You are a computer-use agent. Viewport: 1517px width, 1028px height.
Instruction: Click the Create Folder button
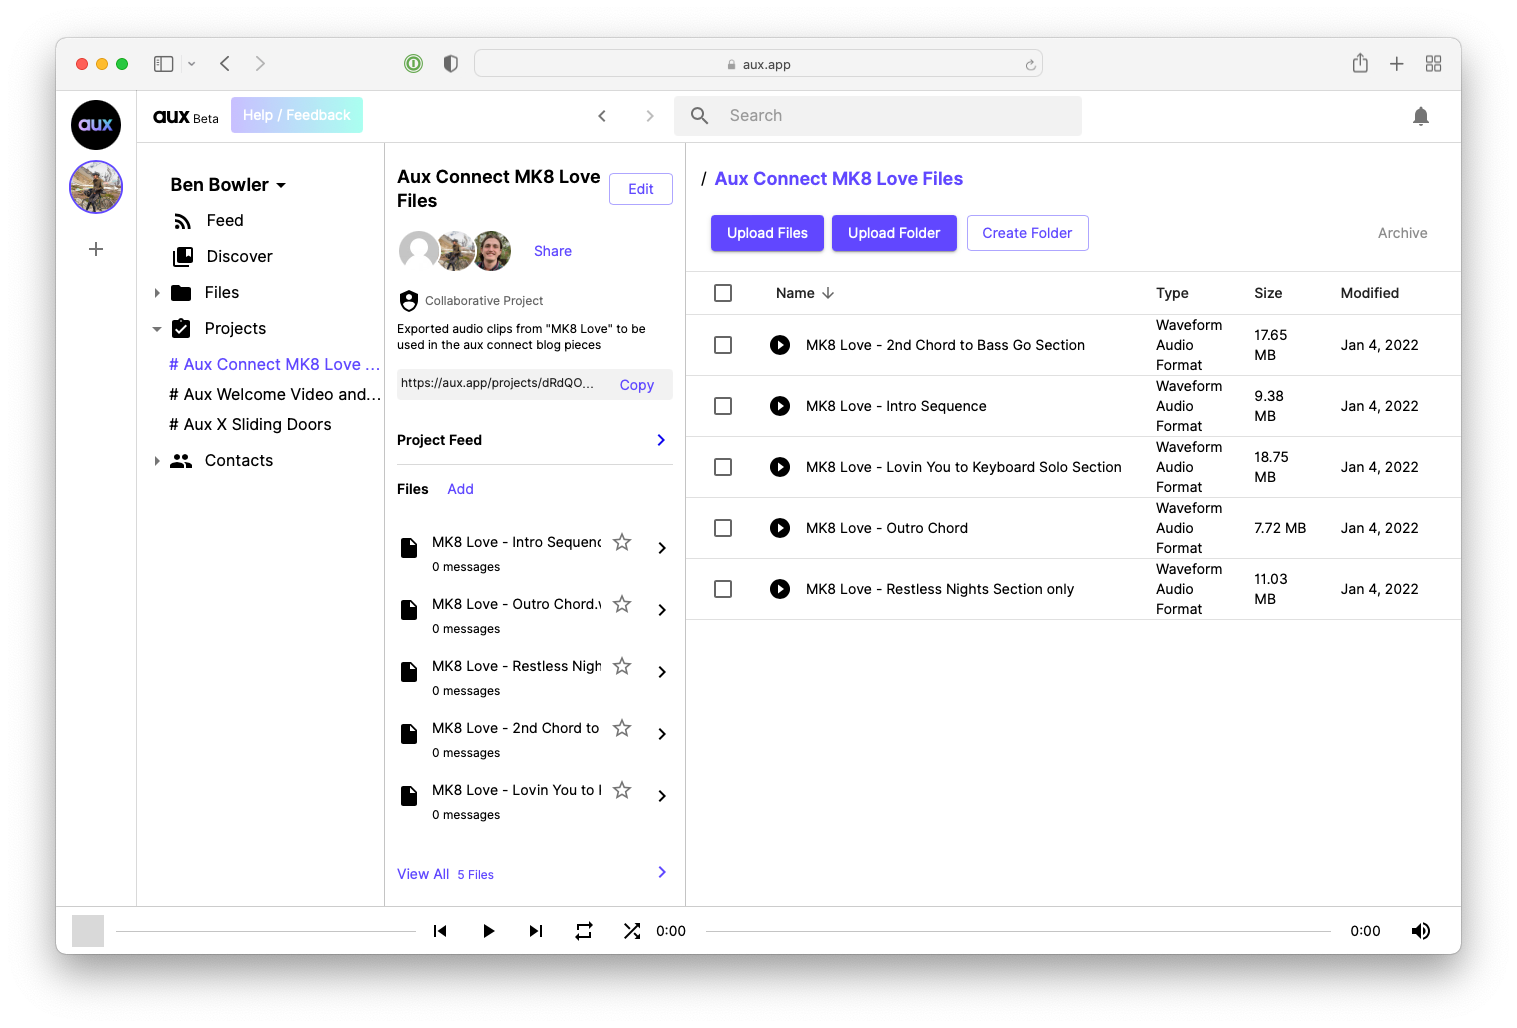point(1027,233)
